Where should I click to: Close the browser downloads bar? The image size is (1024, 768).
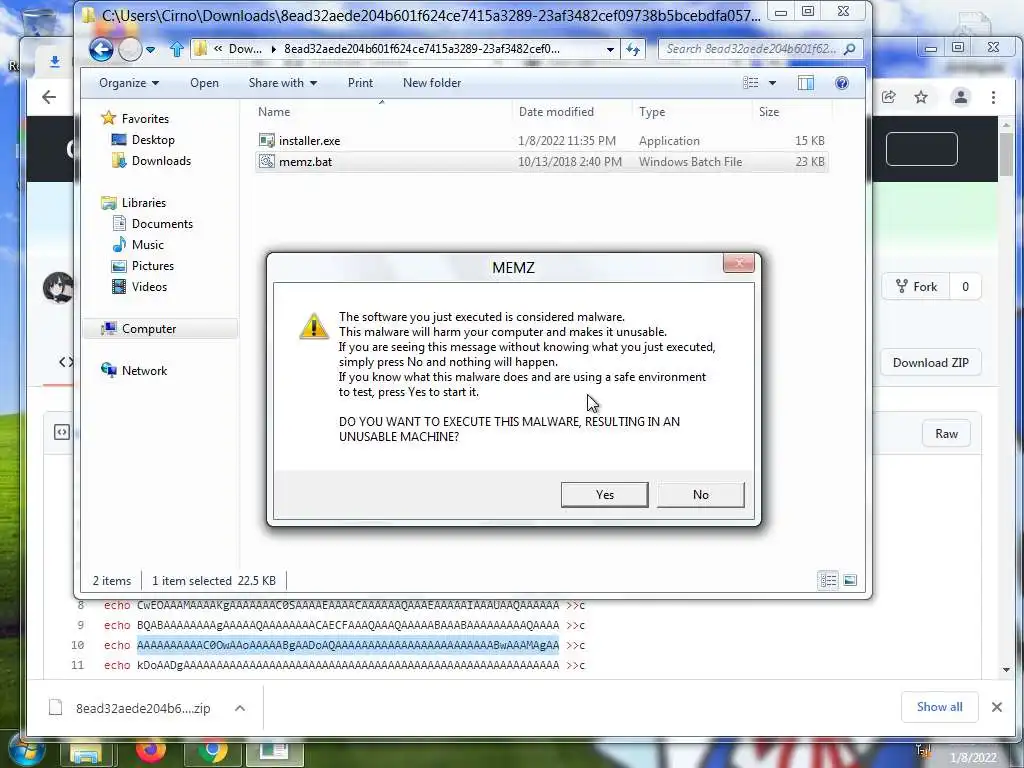997,707
